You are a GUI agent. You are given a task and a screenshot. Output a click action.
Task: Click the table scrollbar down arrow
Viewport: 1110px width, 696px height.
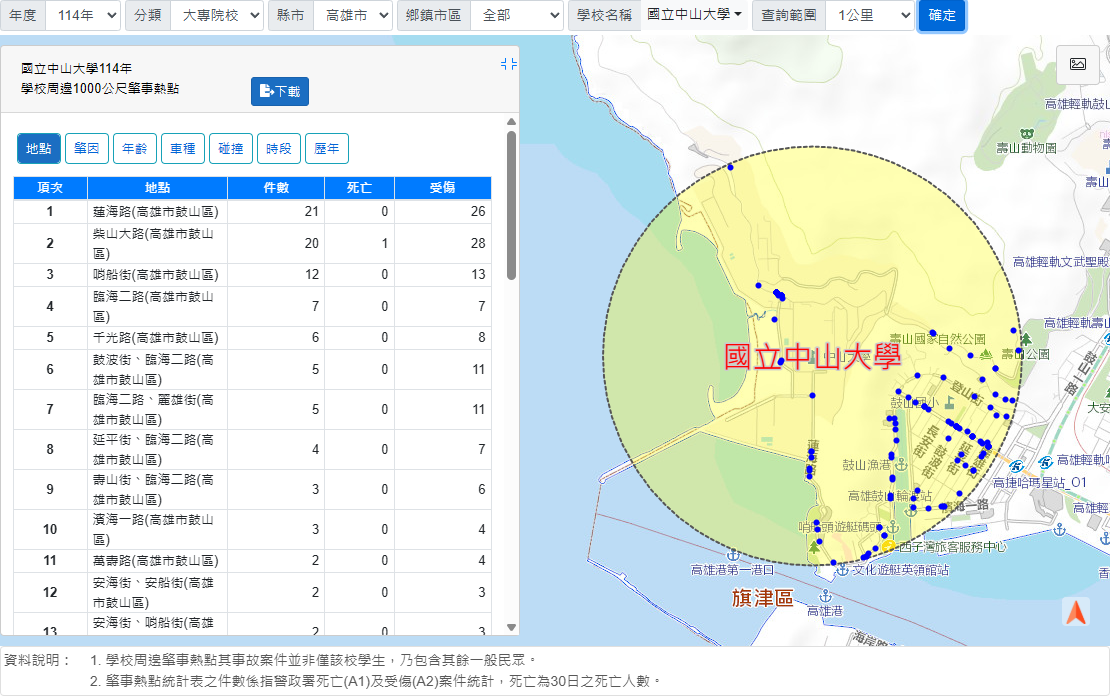pyautogui.click(x=512, y=627)
